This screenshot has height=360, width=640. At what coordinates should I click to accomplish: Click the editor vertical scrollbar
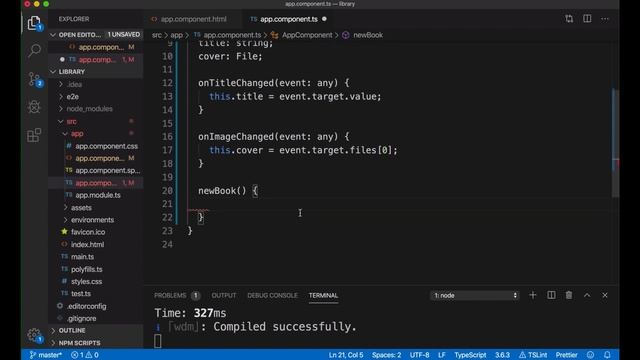click(x=616, y=143)
